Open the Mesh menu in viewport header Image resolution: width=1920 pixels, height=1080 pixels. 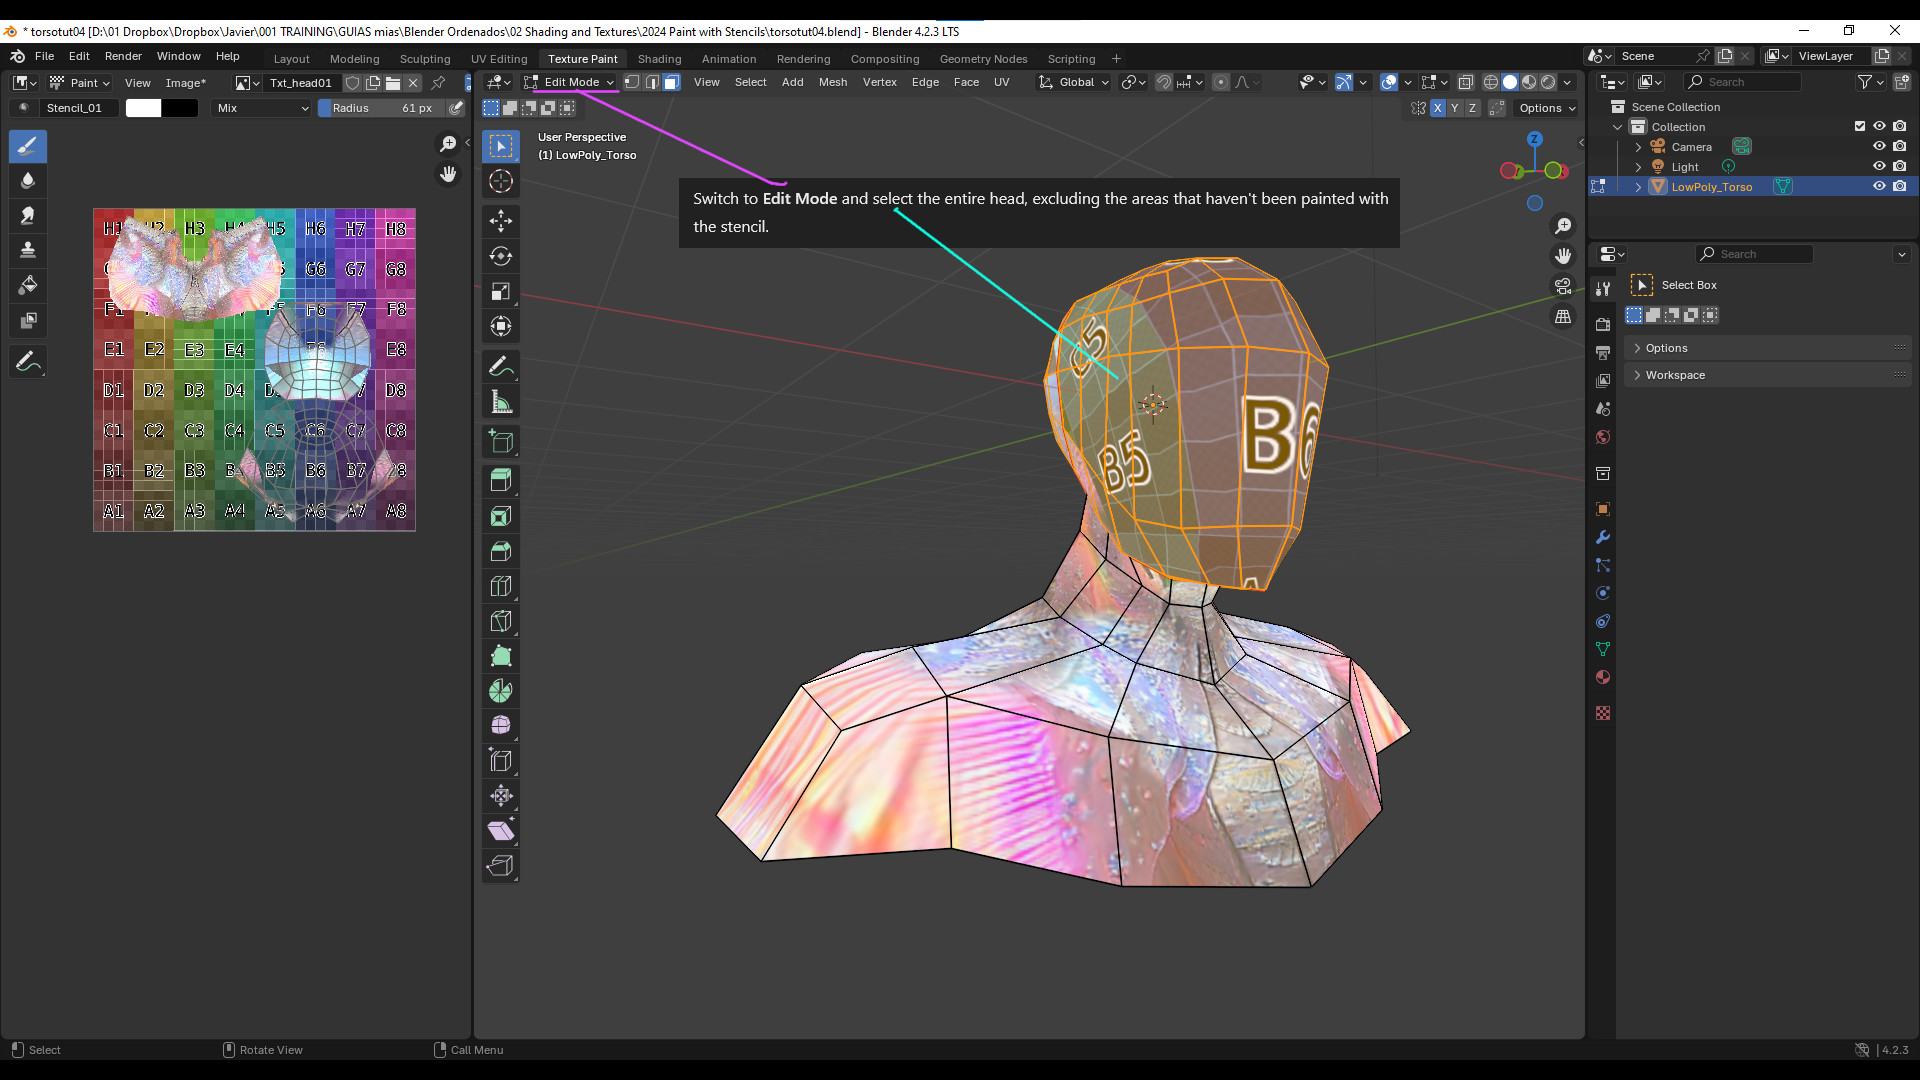click(833, 82)
